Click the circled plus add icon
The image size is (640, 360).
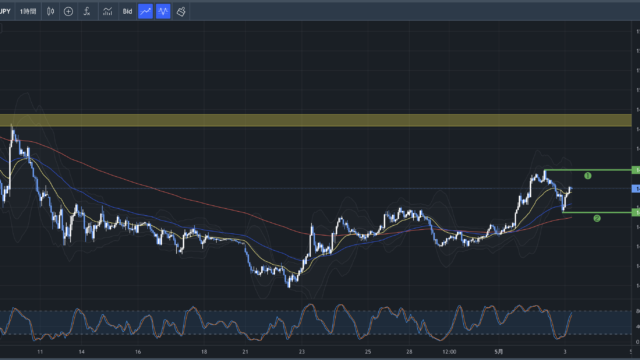[x=68, y=11]
